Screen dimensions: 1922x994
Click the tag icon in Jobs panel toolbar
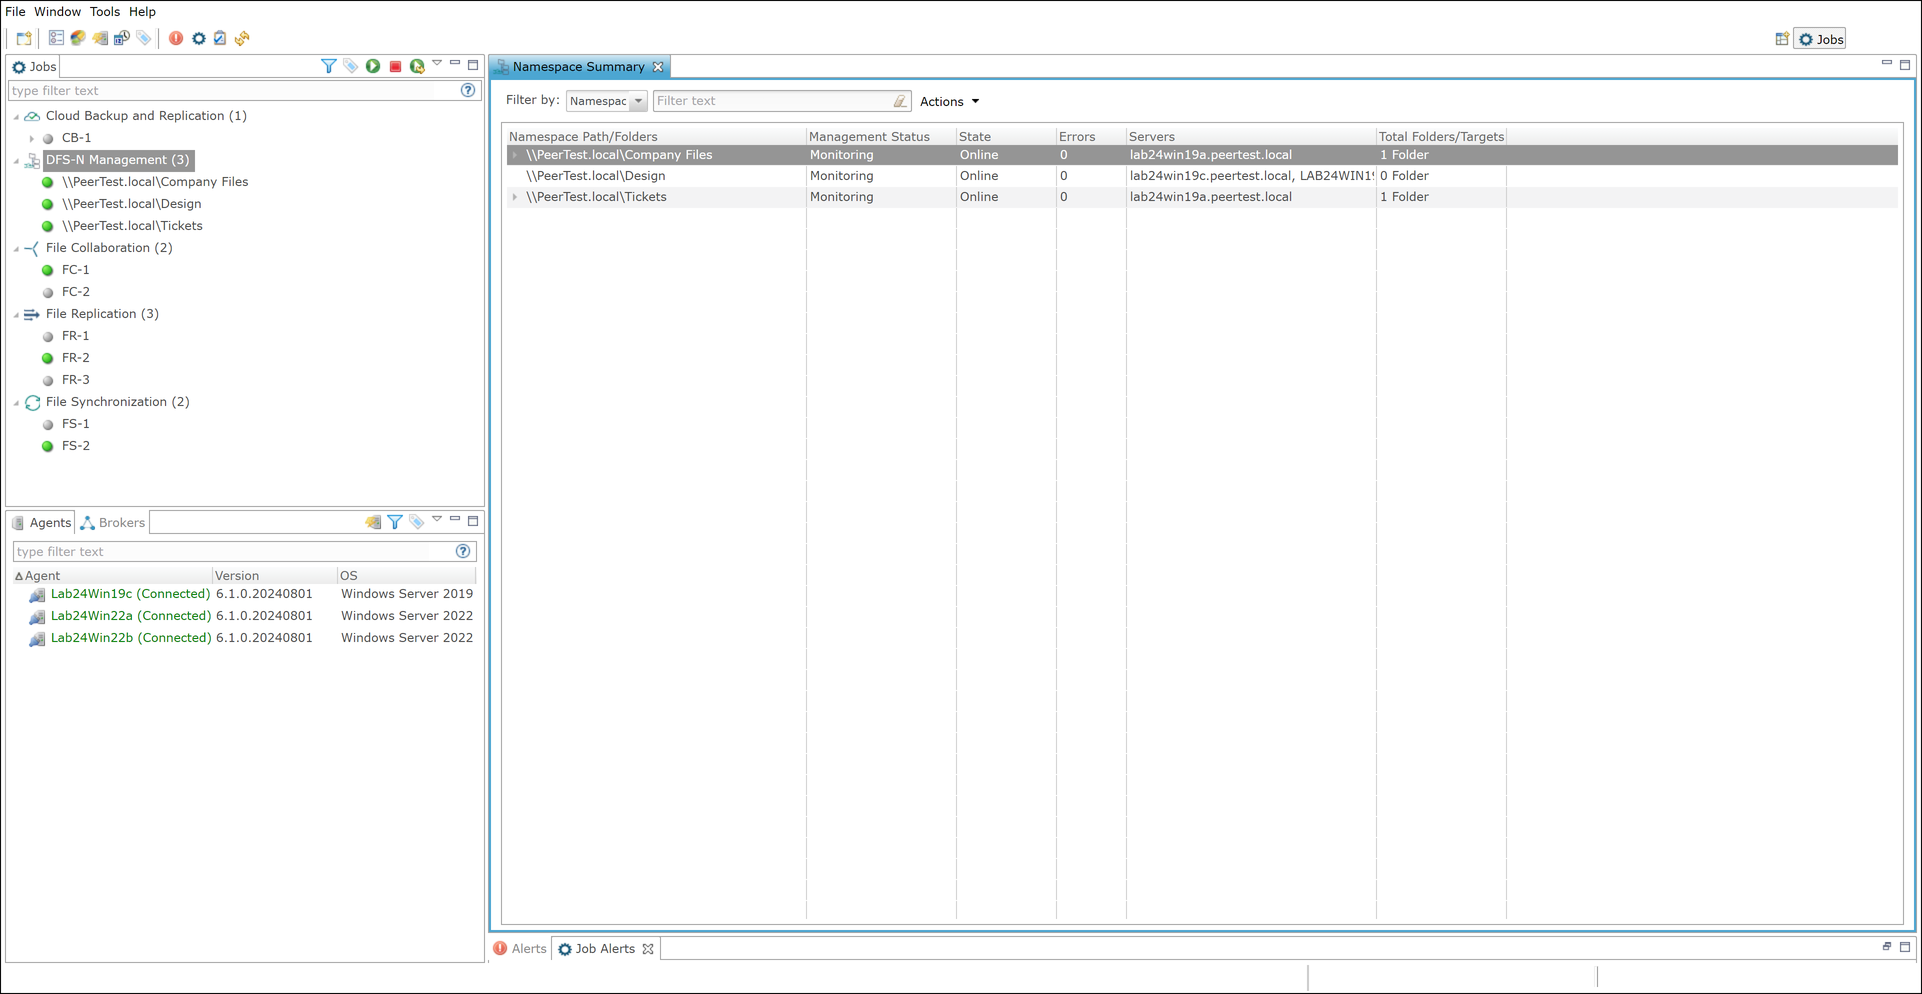coord(350,66)
